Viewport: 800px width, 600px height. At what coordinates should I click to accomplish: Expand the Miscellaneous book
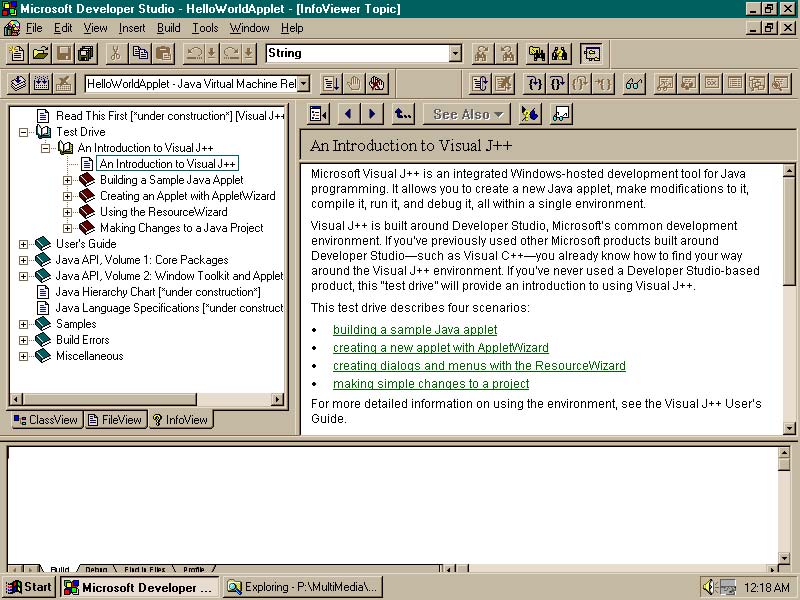(x=23, y=356)
